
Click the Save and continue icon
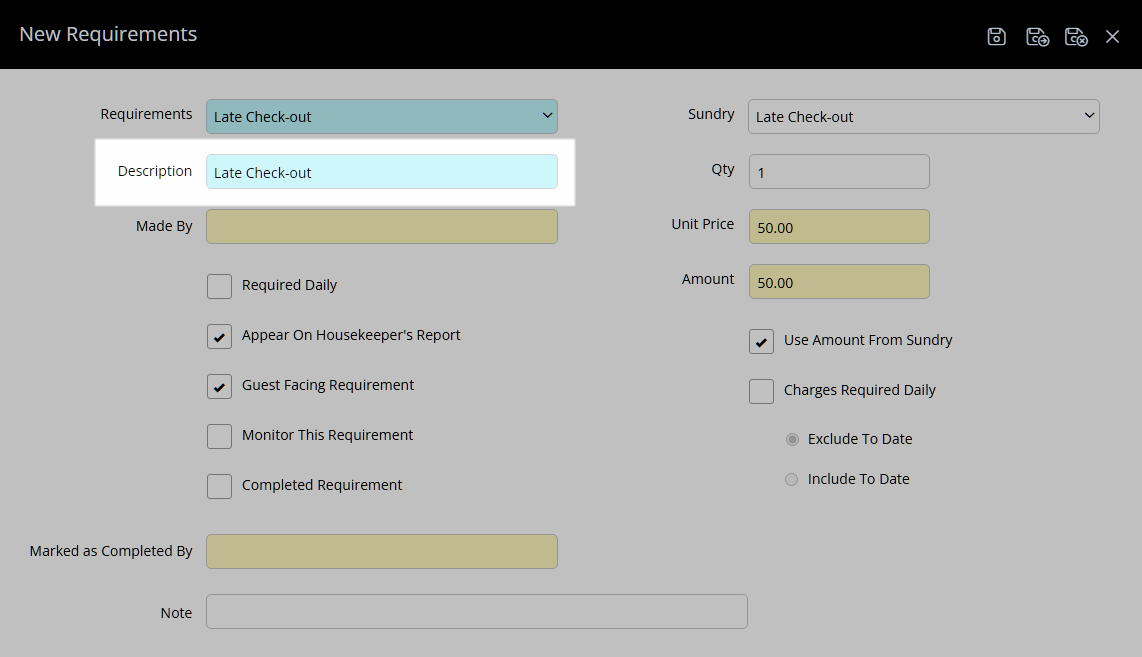1037,36
